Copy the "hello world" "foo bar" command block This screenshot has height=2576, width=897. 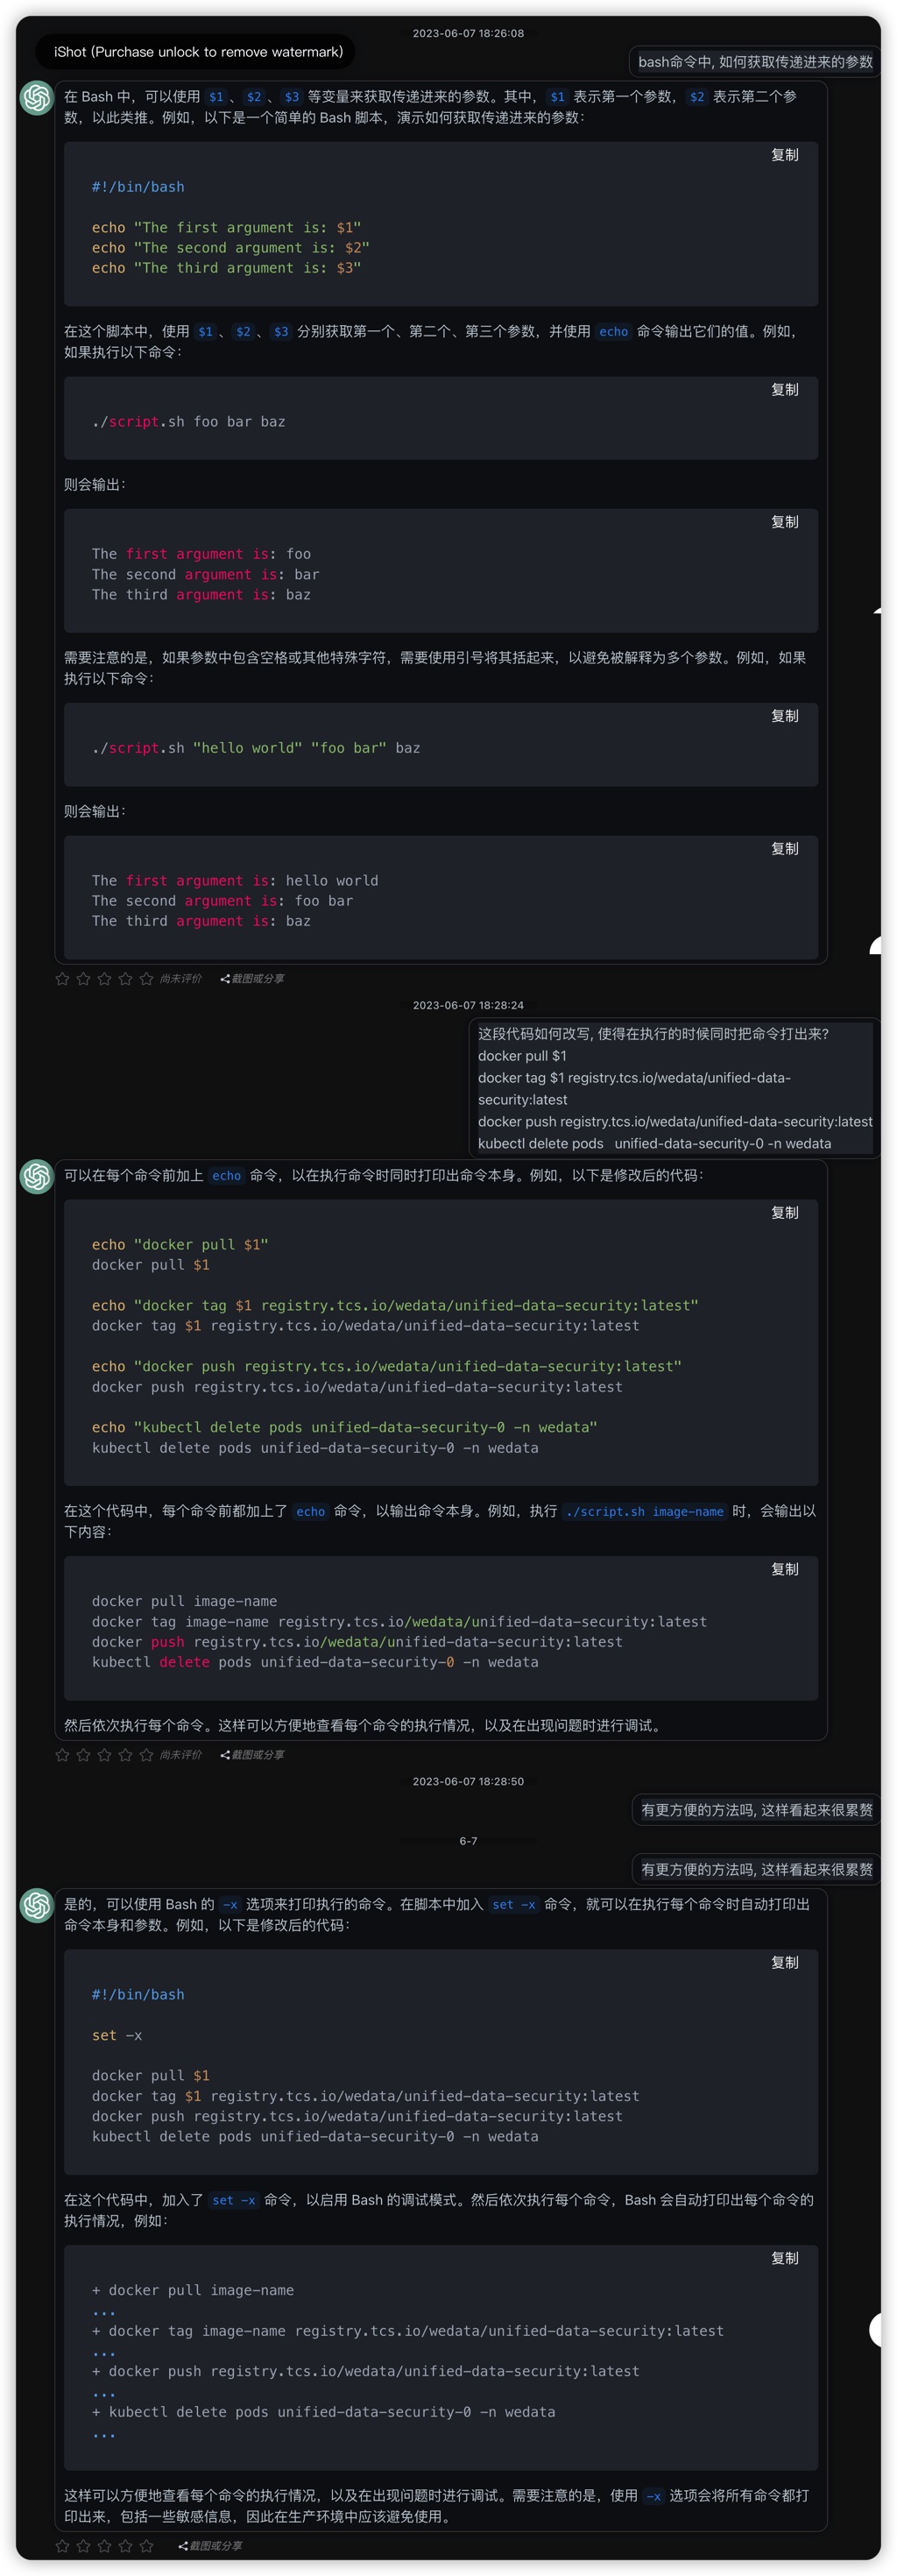(784, 716)
